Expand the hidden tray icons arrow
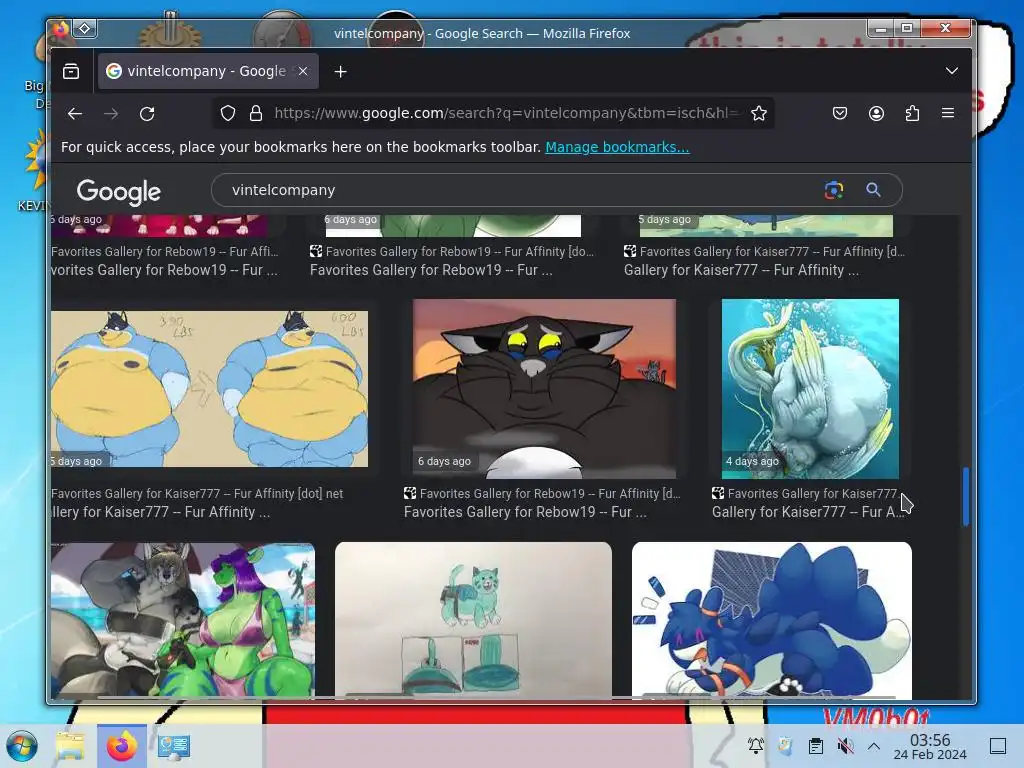Image resolution: width=1024 pixels, height=768 pixels. pos(874,745)
